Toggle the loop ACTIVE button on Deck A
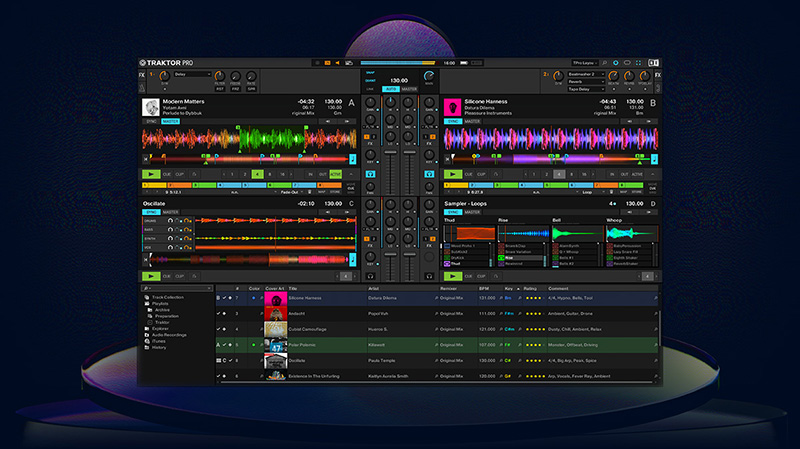Screen dimensions: 800x449 (x=336, y=174)
